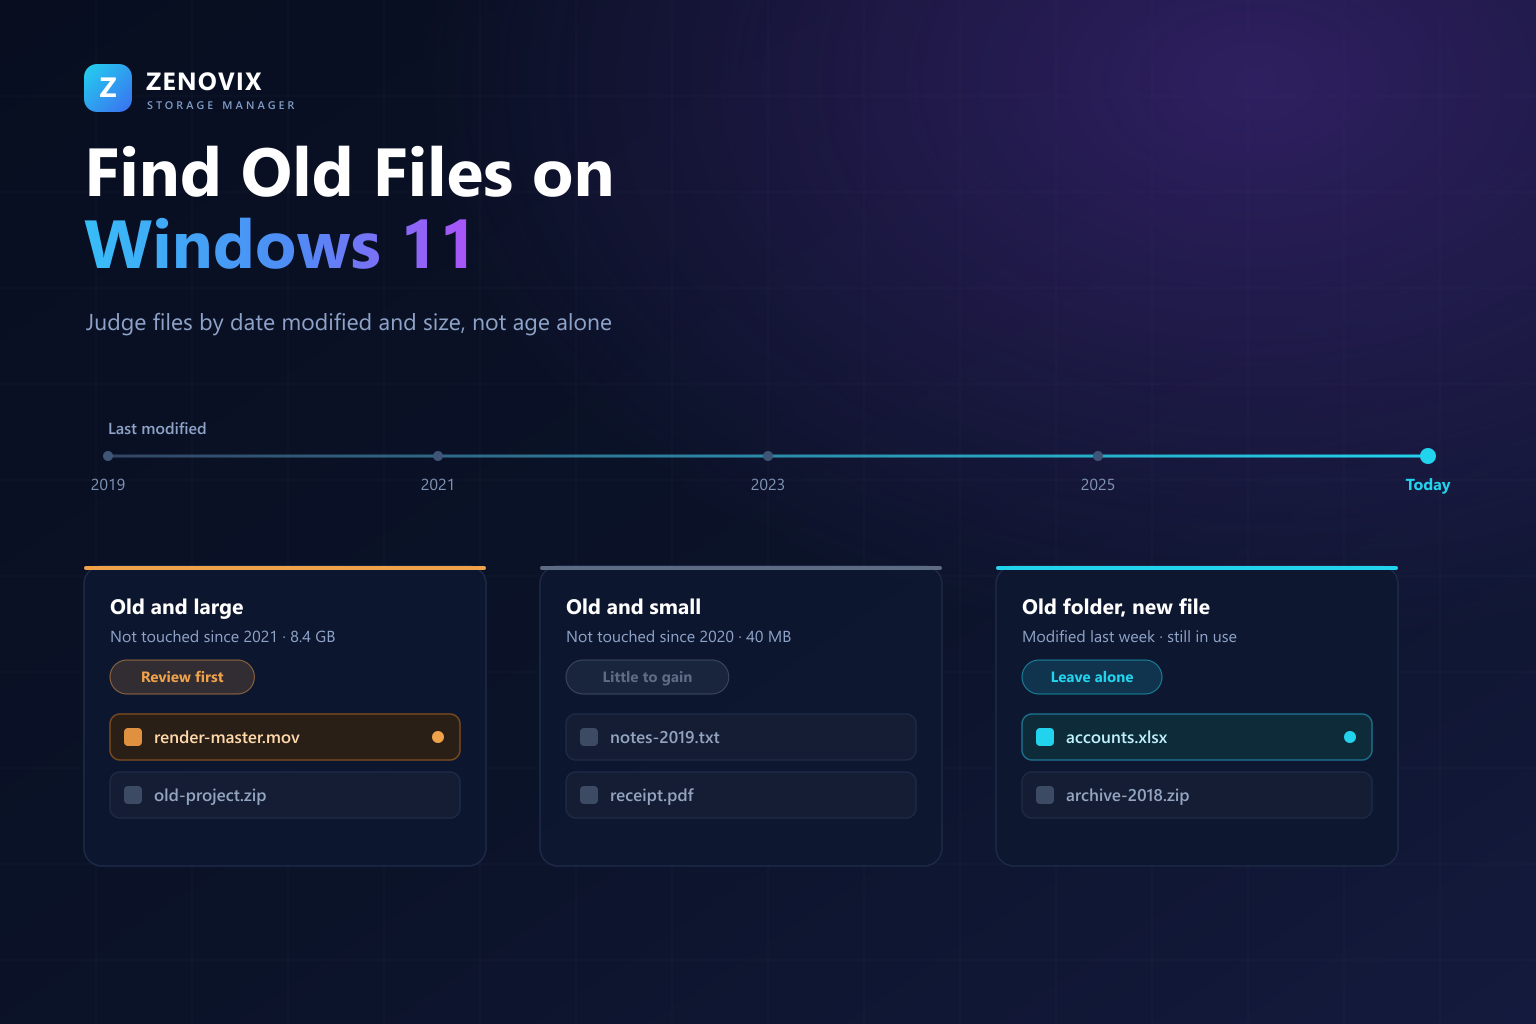Click the Last modified timeline label
Screen dimensions: 1536x1024
pos(157,428)
